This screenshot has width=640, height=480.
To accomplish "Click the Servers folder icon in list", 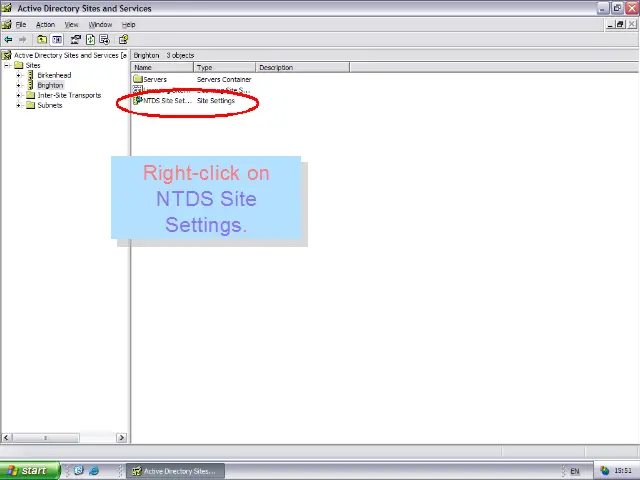I will click(x=138, y=79).
